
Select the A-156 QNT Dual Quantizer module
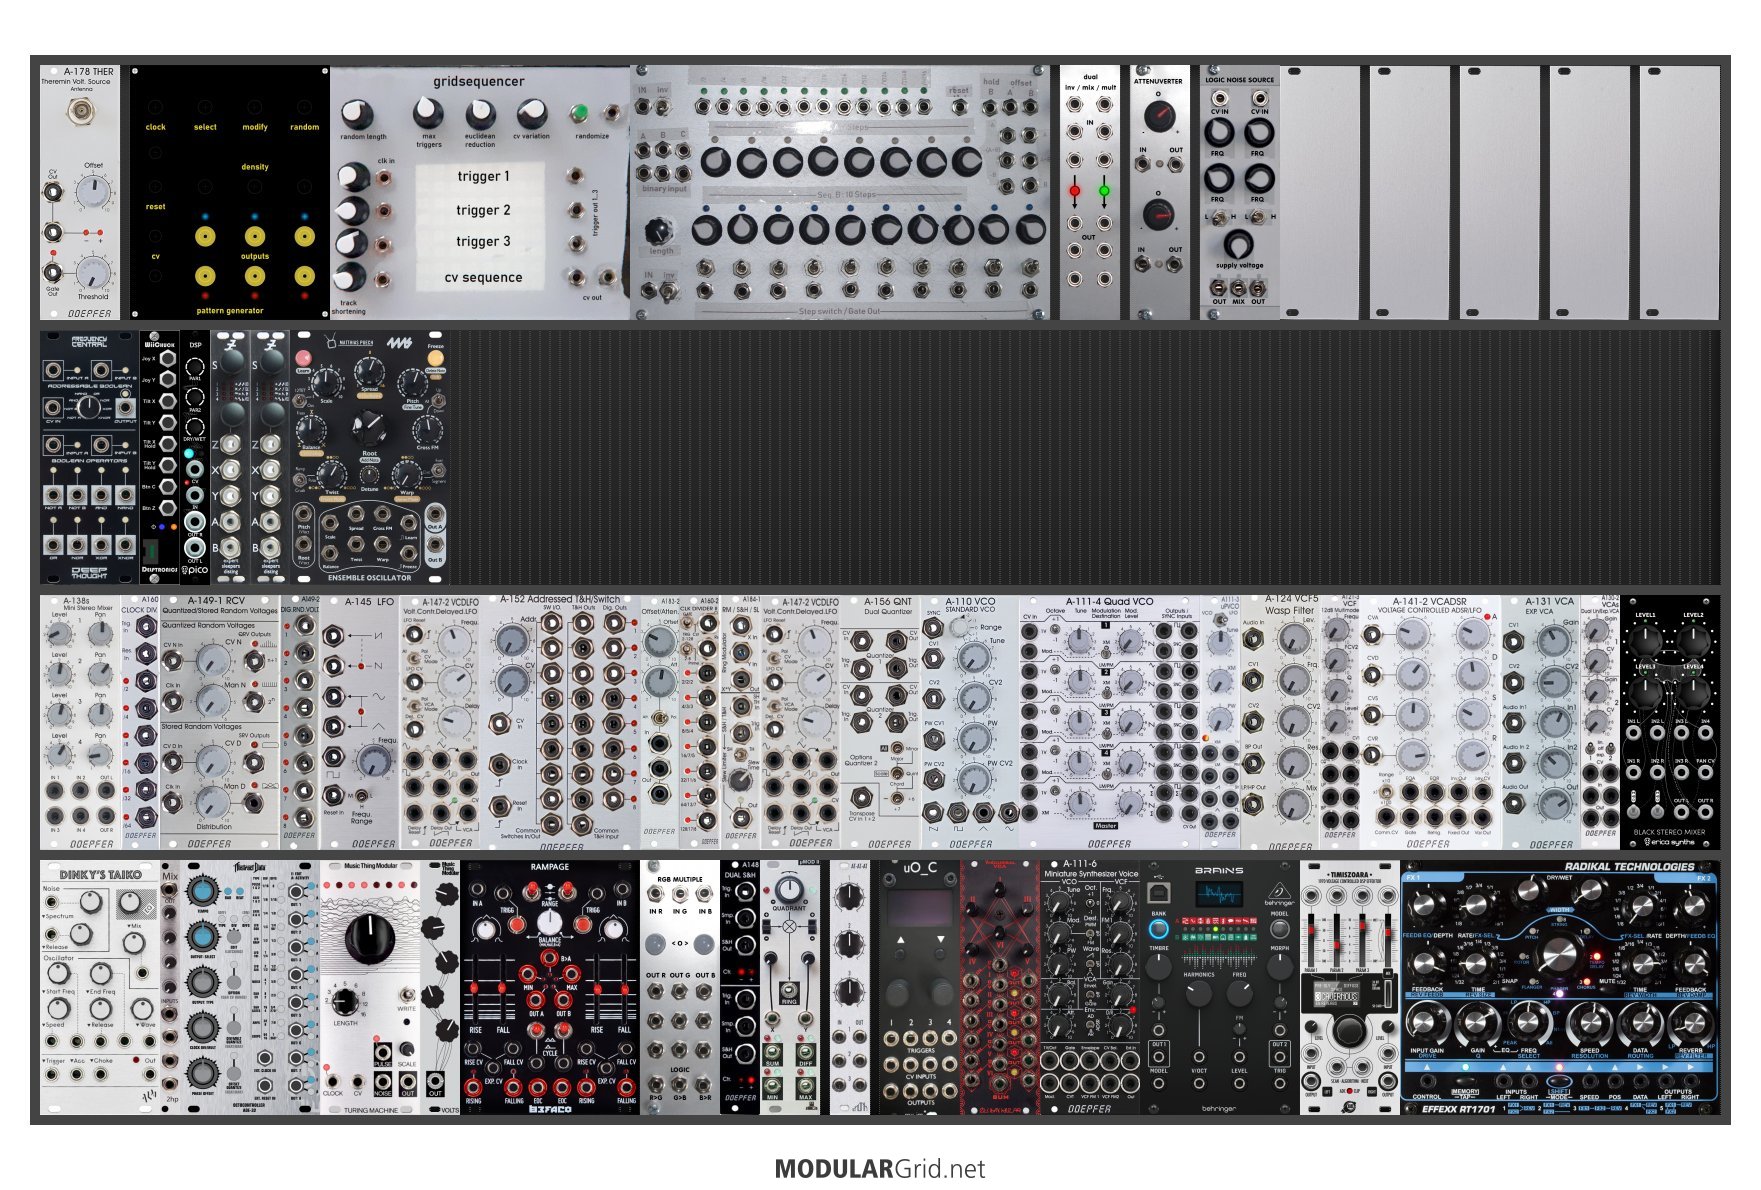pyautogui.click(x=880, y=723)
